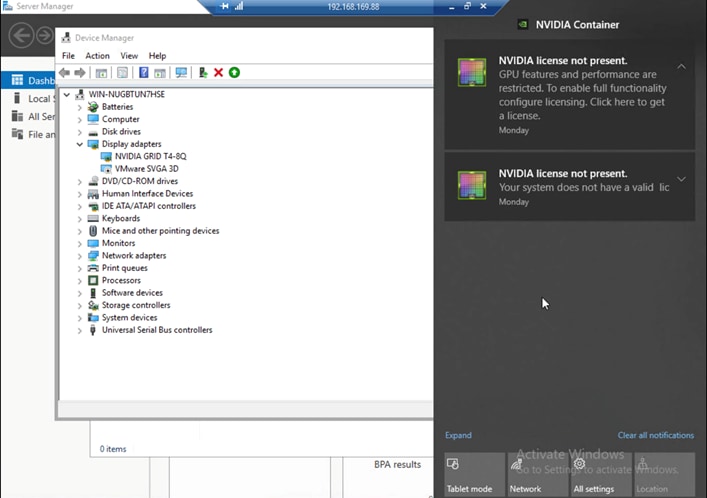
Task: Expand Universal Serial Bus controllers node
Action: tap(79, 331)
